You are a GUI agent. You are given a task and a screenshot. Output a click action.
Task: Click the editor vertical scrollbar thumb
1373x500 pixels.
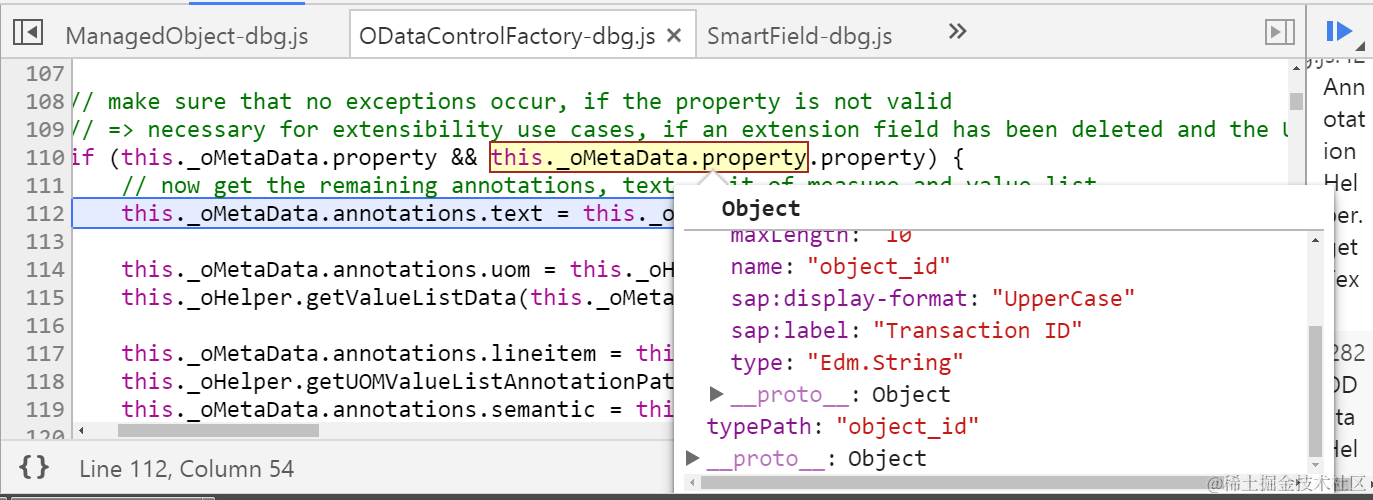point(1296,101)
